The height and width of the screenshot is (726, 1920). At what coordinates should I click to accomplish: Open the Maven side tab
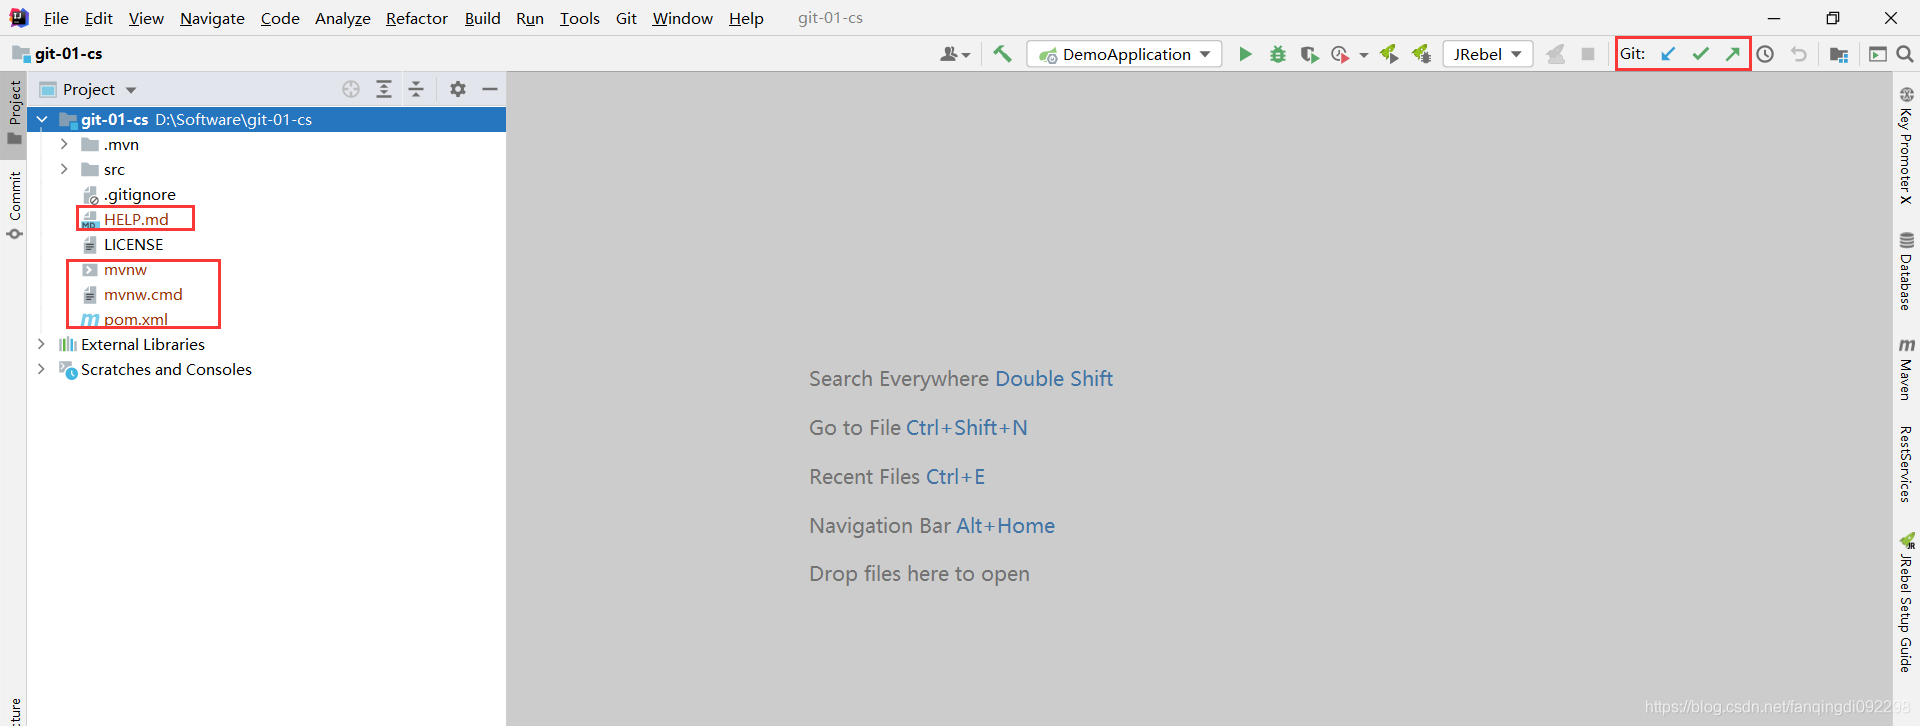[x=1906, y=369]
